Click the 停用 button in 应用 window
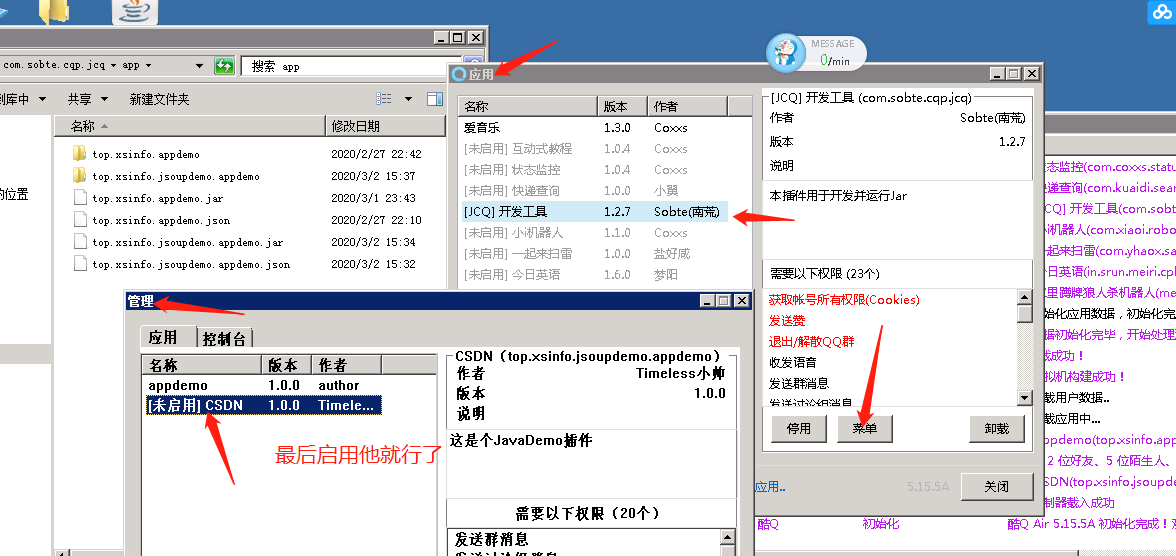Screen dimensions: 1176x556 click(799, 428)
